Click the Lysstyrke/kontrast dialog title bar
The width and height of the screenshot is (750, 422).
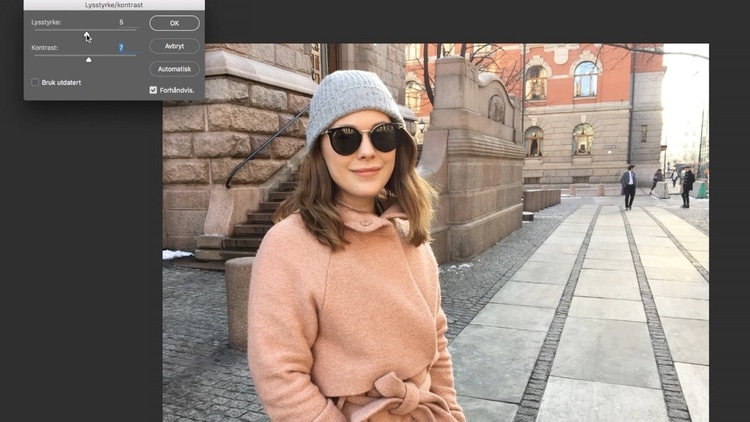pos(113,5)
